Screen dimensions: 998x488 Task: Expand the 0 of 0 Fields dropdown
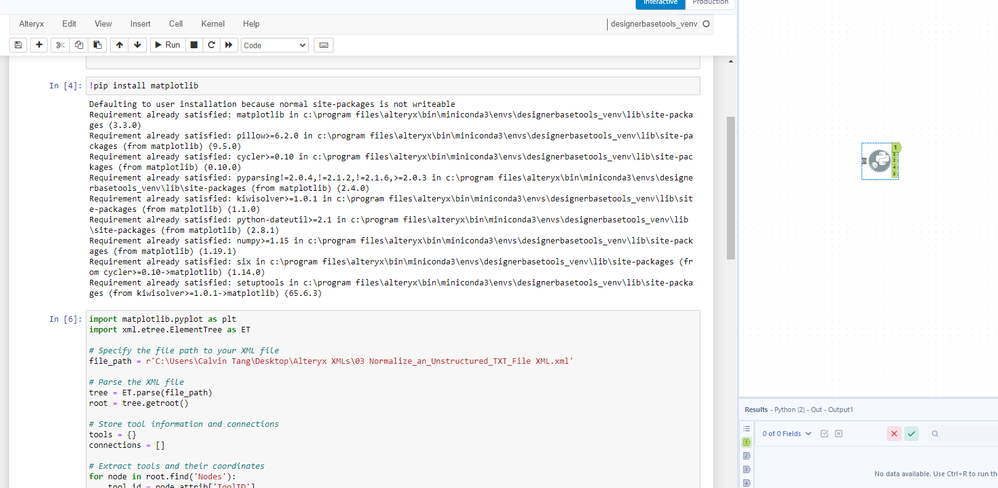click(787, 434)
